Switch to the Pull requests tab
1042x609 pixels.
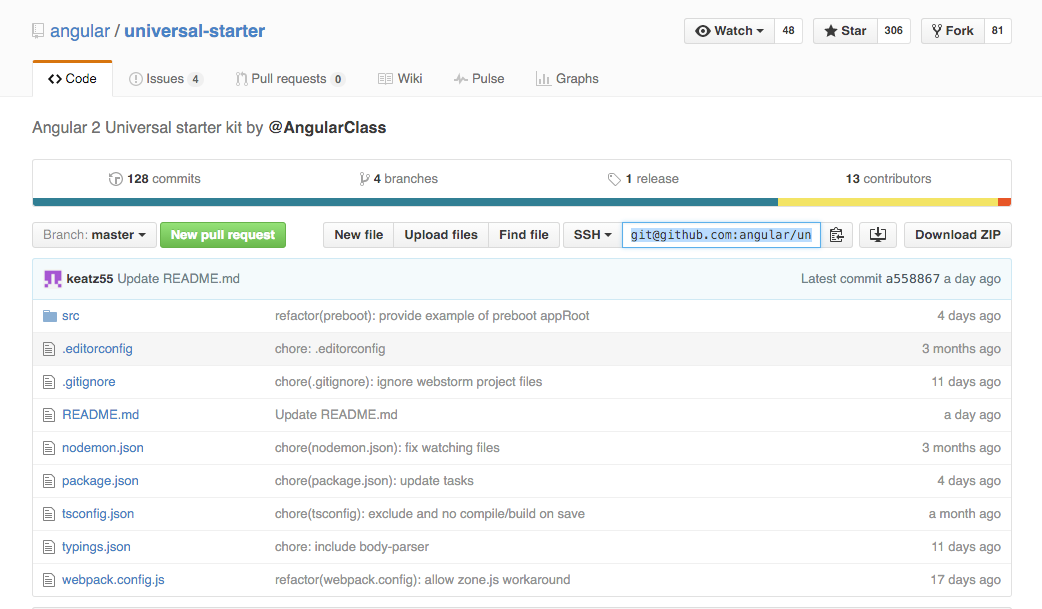point(290,78)
